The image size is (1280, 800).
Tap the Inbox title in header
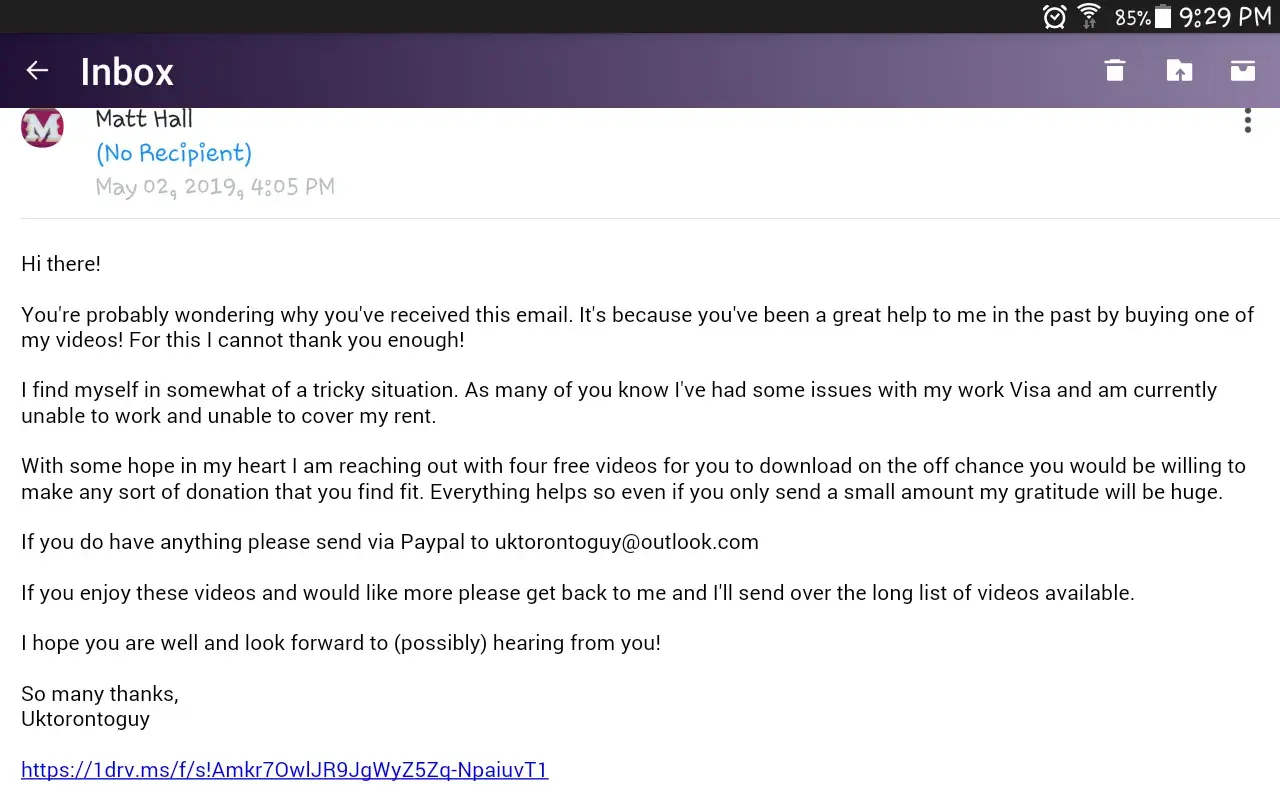[x=127, y=72]
